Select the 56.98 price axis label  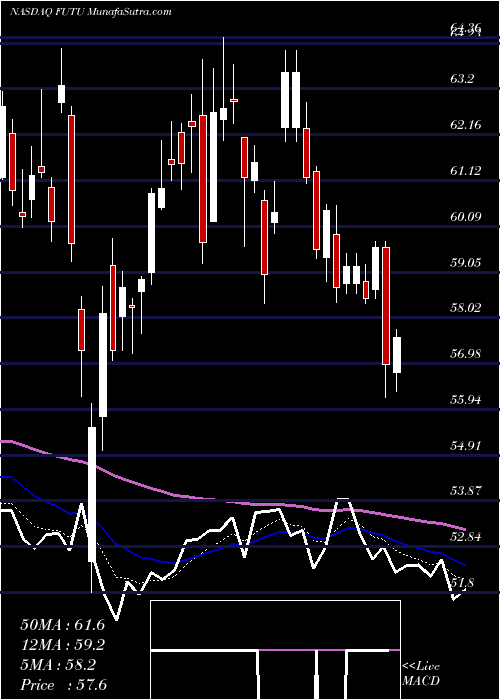(x=466, y=354)
